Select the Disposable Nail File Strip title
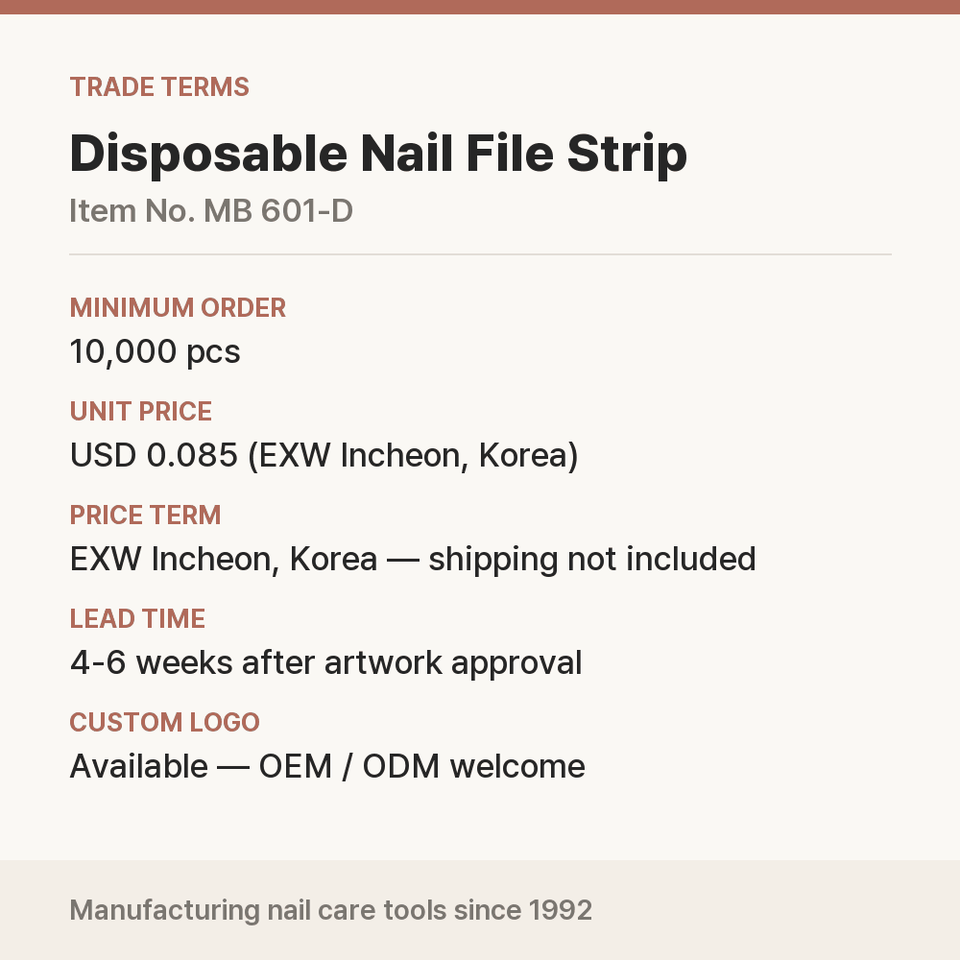 [378, 154]
